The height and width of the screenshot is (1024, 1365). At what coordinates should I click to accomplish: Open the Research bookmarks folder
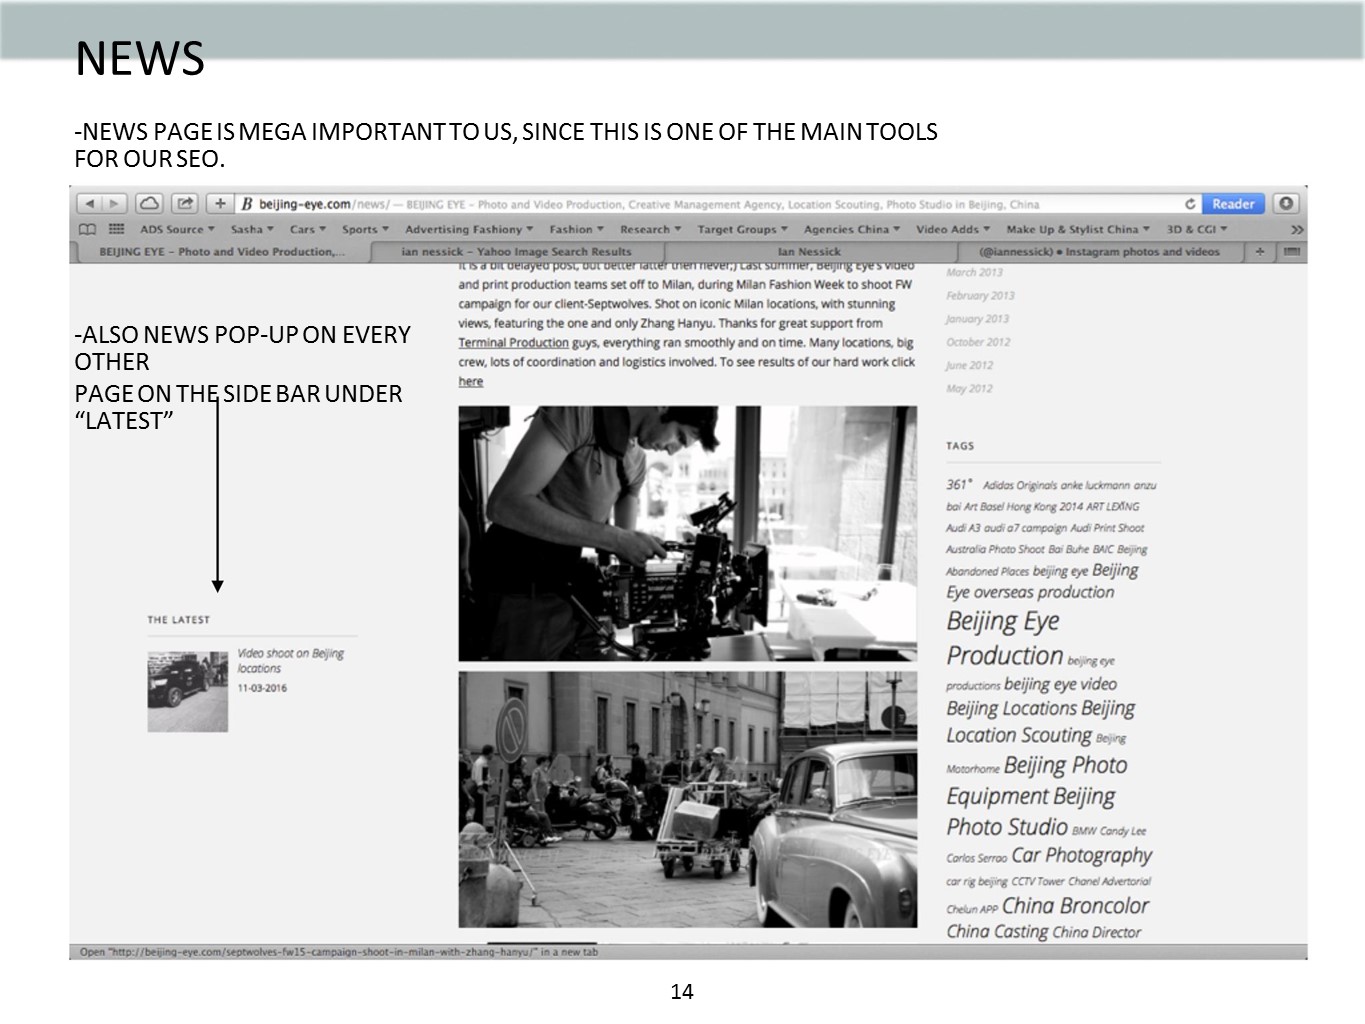point(650,229)
